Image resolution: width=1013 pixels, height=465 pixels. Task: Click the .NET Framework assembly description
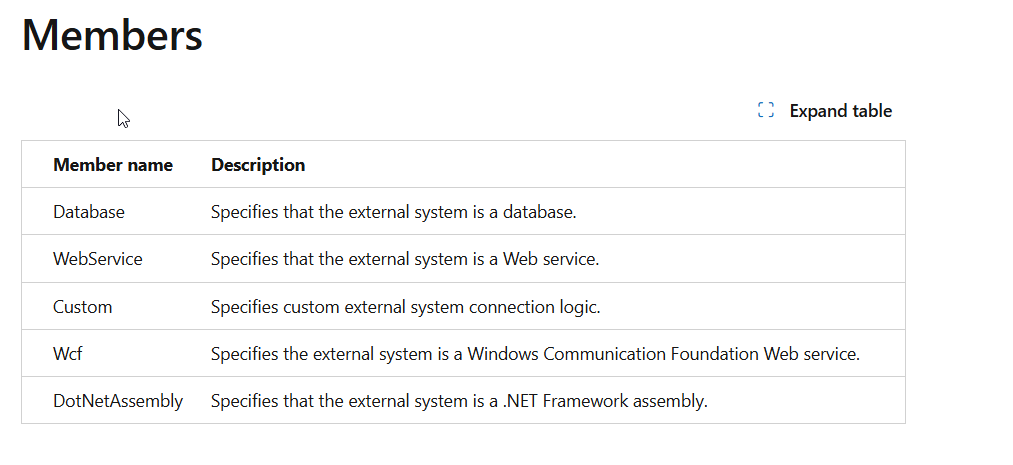tap(459, 401)
